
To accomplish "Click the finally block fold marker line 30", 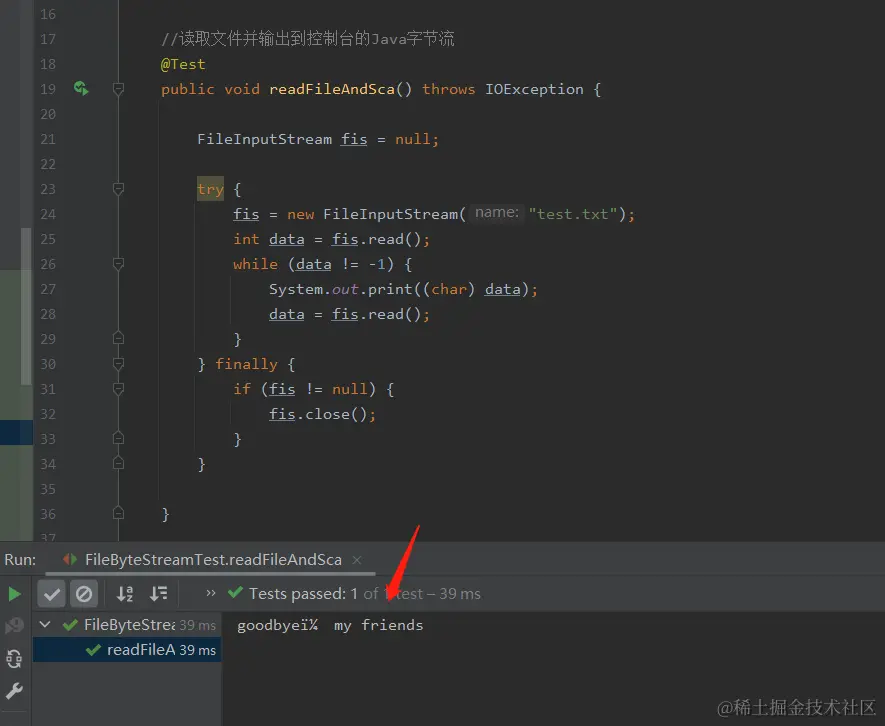I will [x=118, y=364].
